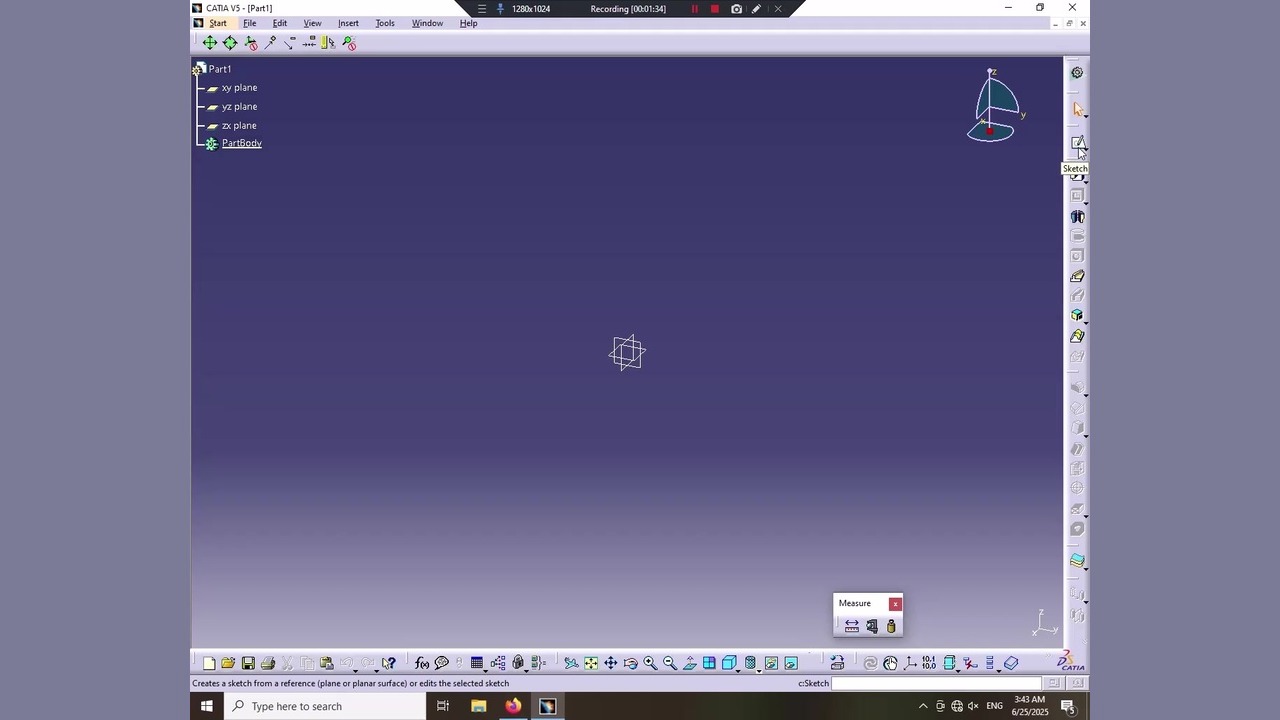Open the Tools menu

point(385,23)
